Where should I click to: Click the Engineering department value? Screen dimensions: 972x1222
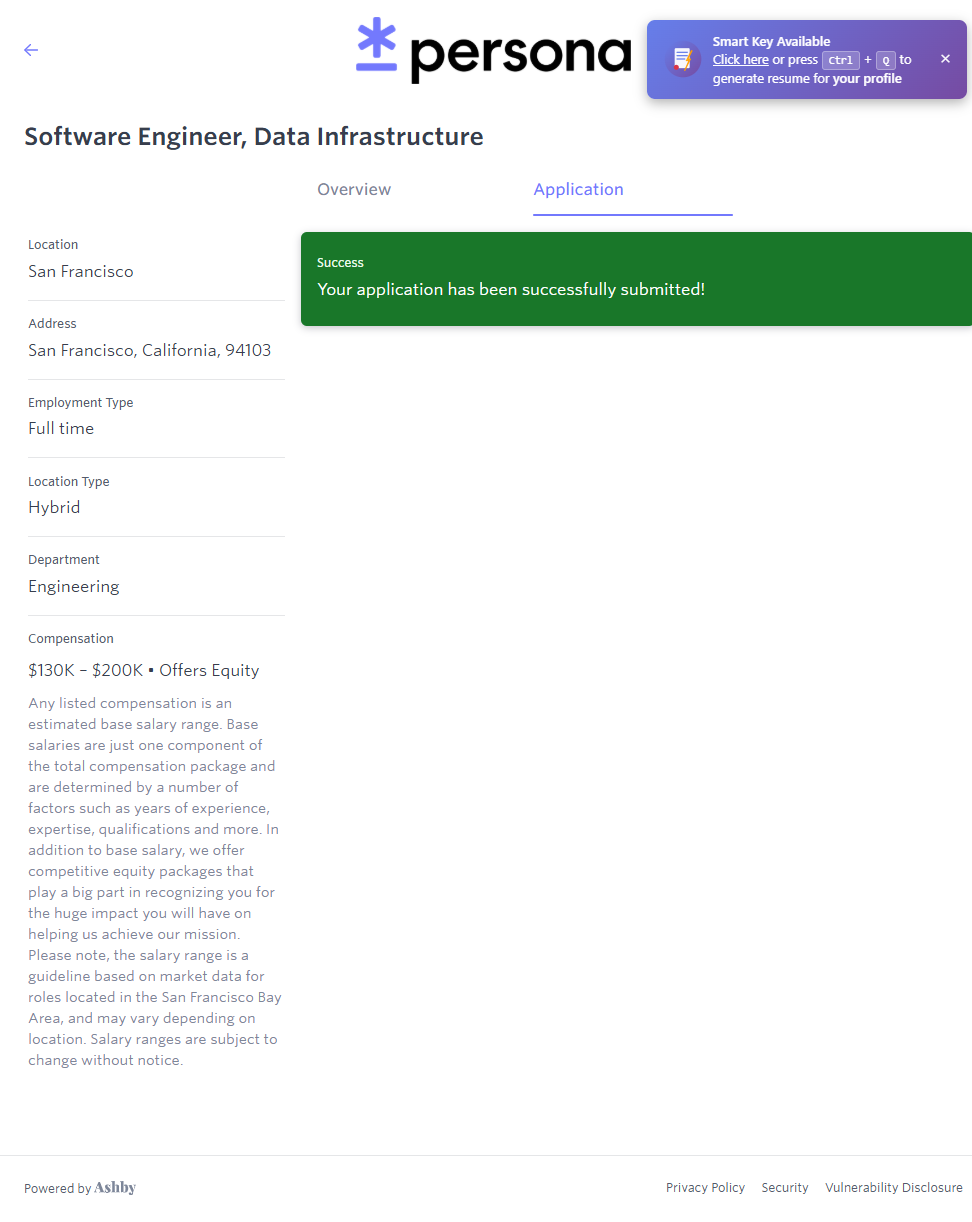(x=73, y=587)
